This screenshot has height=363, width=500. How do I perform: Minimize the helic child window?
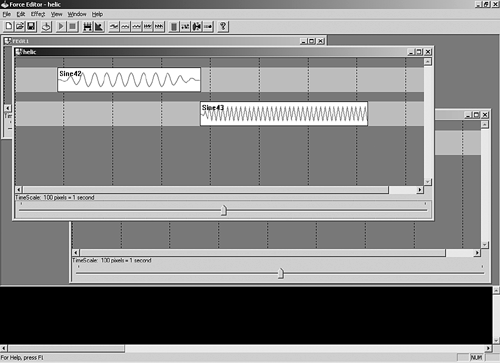(411, 52)
